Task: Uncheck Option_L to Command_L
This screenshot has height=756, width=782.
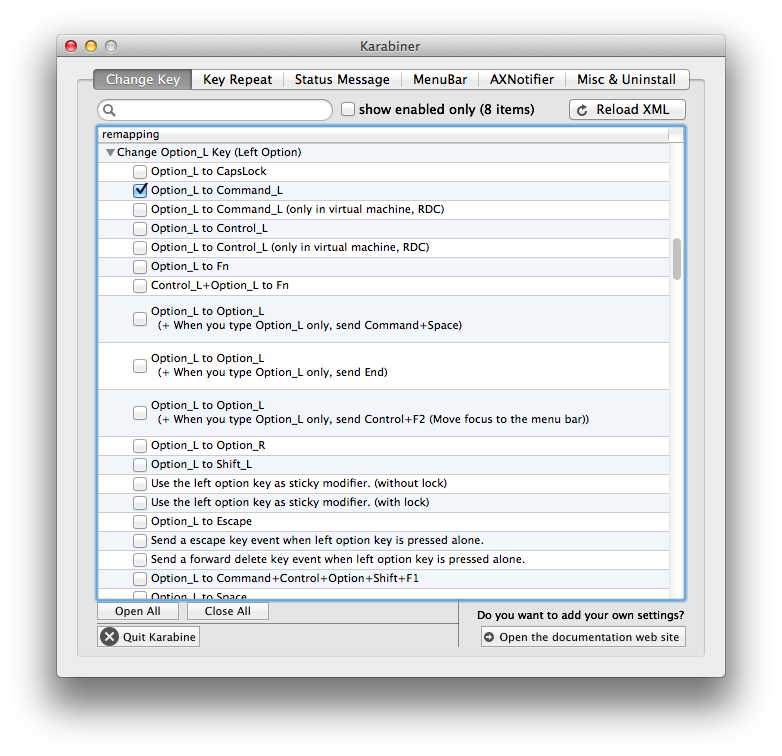Action: click(140, 190)
